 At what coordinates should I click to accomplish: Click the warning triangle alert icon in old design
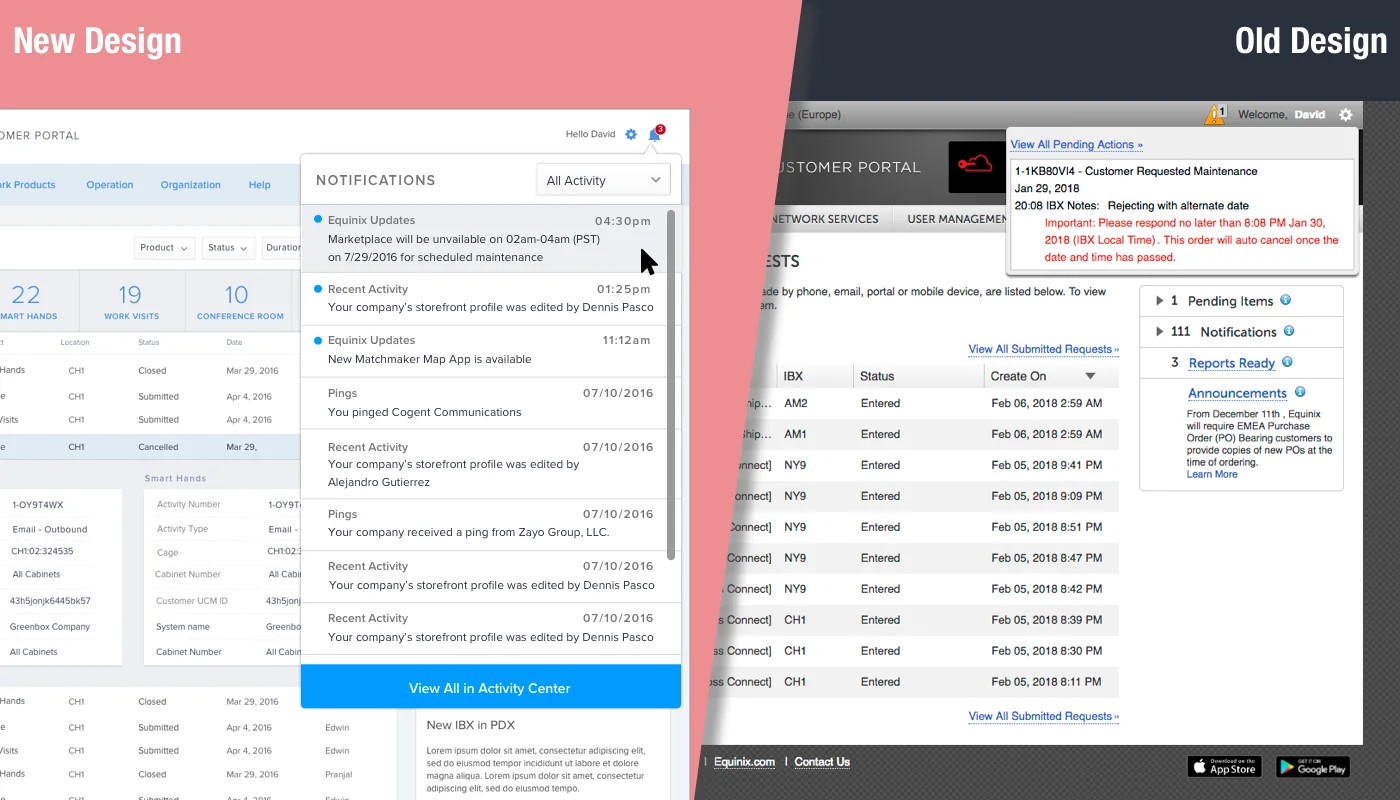tap(1214, 115)
